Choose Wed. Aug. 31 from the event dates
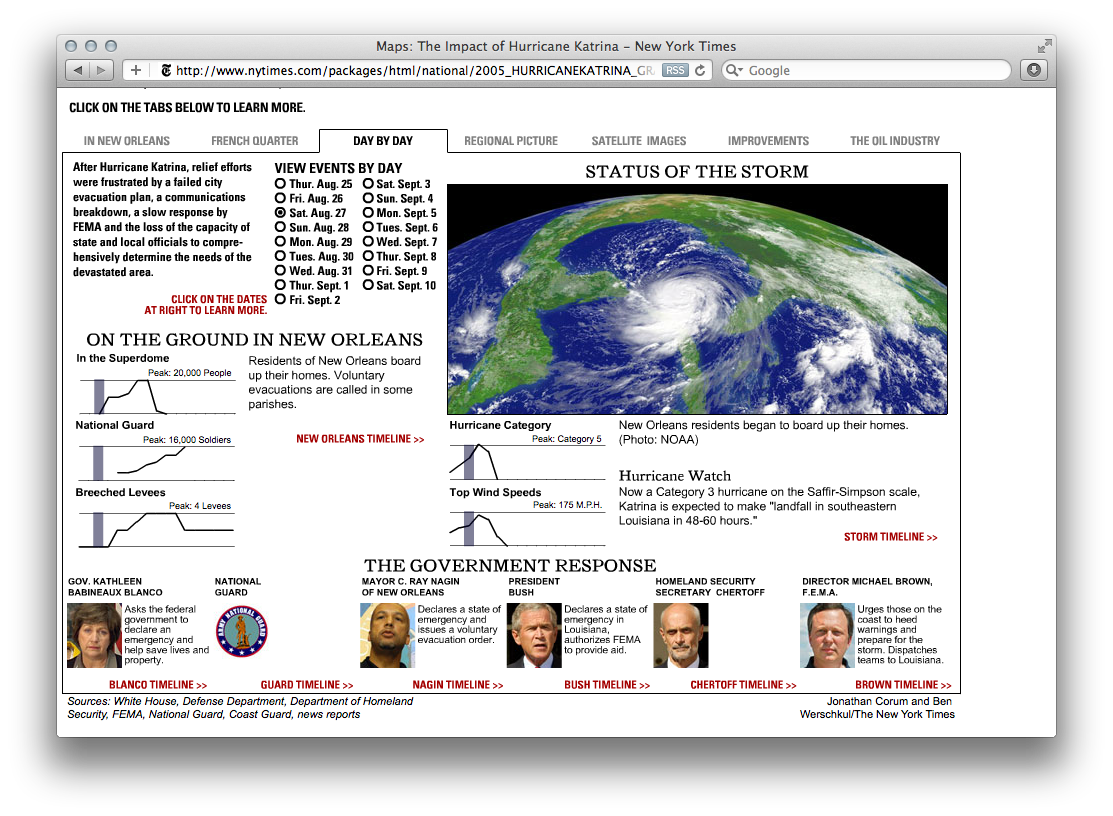 (x=281, y=270)
